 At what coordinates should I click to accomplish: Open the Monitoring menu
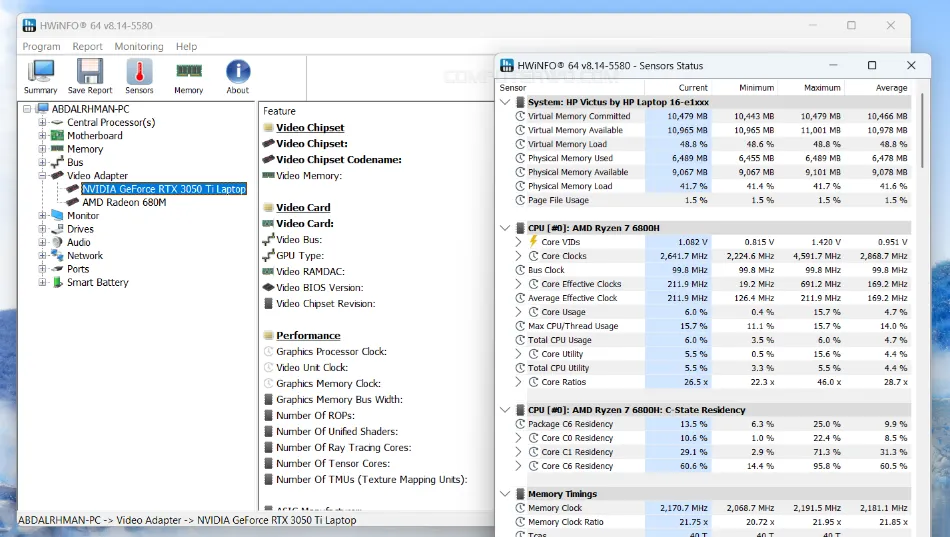pos(139,46)
